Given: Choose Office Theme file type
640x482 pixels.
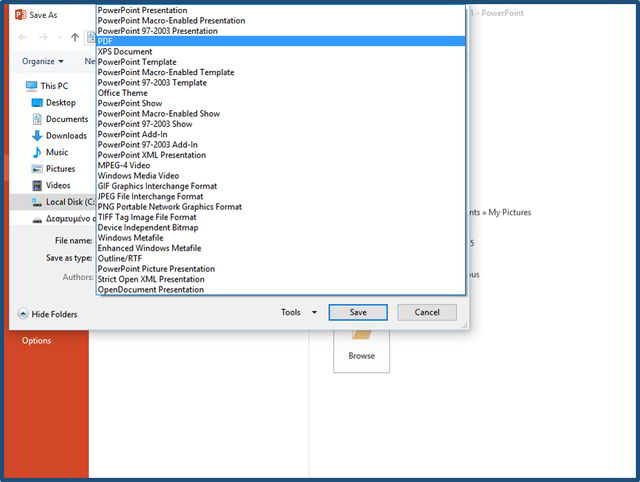Looking at the screenshot, I should [281, 93].
